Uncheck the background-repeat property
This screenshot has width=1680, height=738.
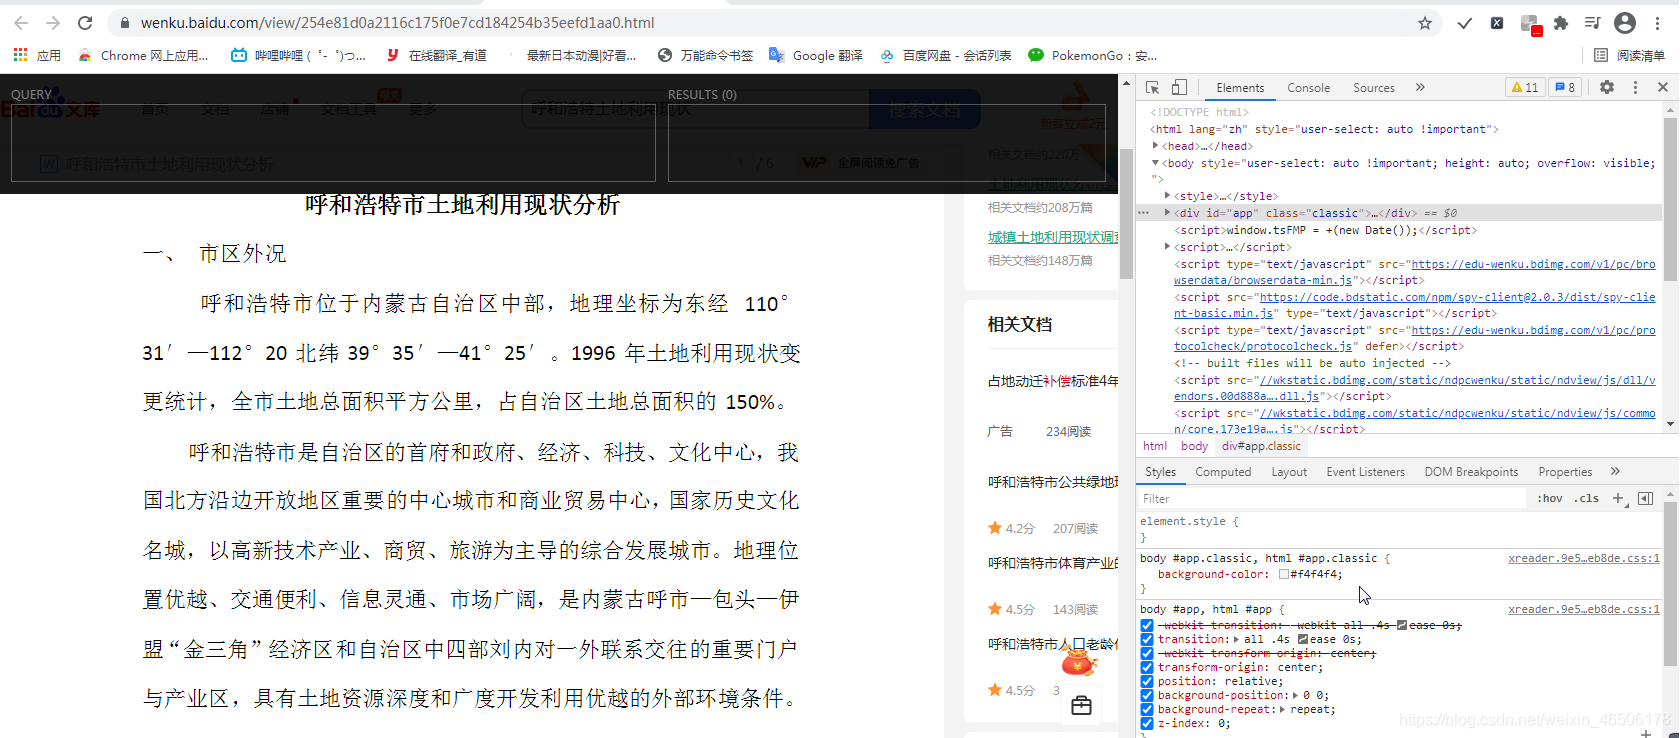(x=1147, y=709)
